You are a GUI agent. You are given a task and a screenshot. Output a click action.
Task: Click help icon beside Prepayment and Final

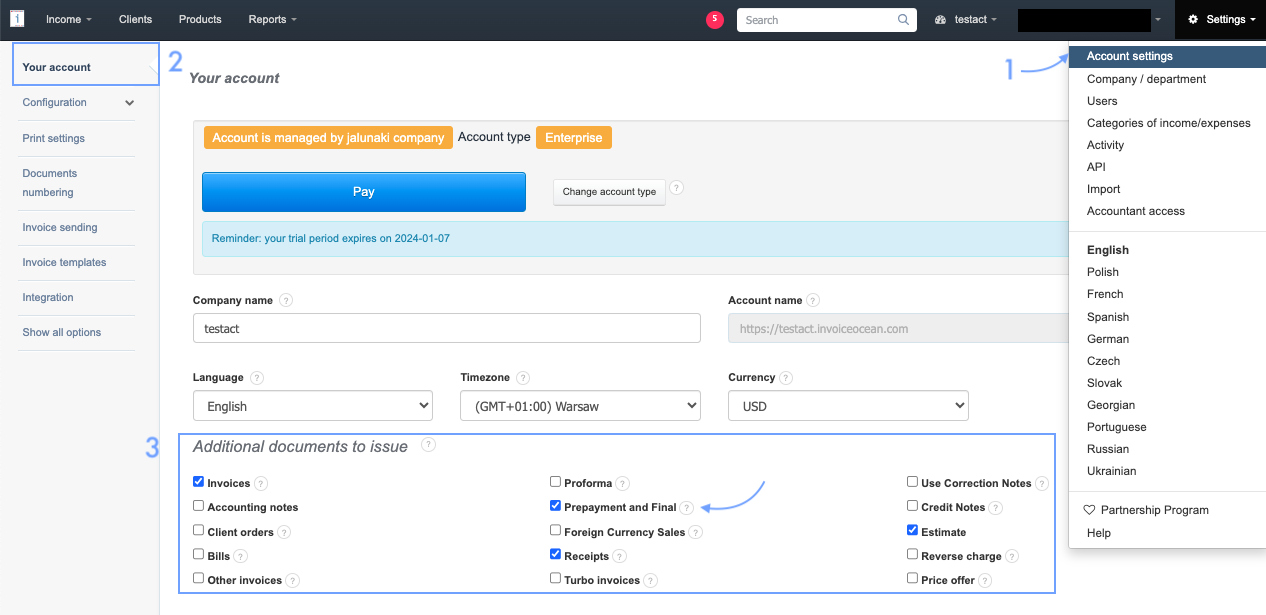click(x=687, y=508)
